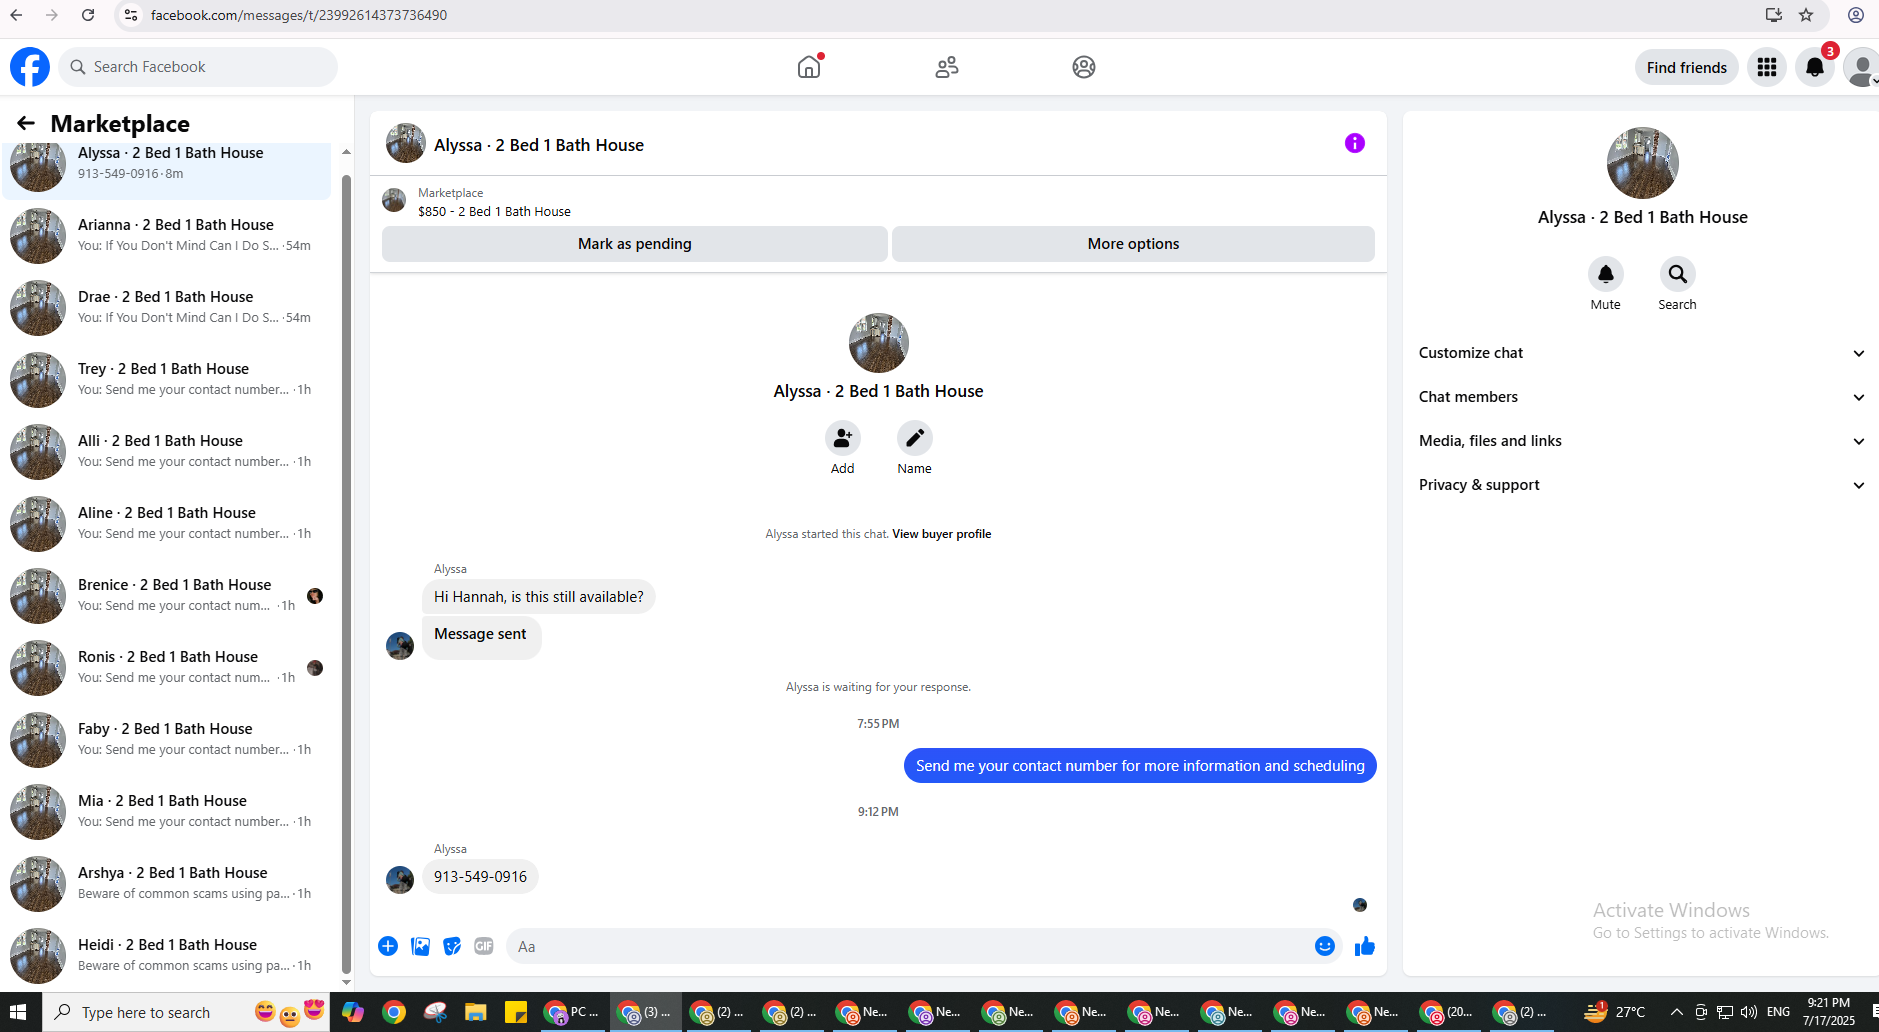The image size is (1879, 1032).
Task: Click the Search Facebook field
Action: 198,67
